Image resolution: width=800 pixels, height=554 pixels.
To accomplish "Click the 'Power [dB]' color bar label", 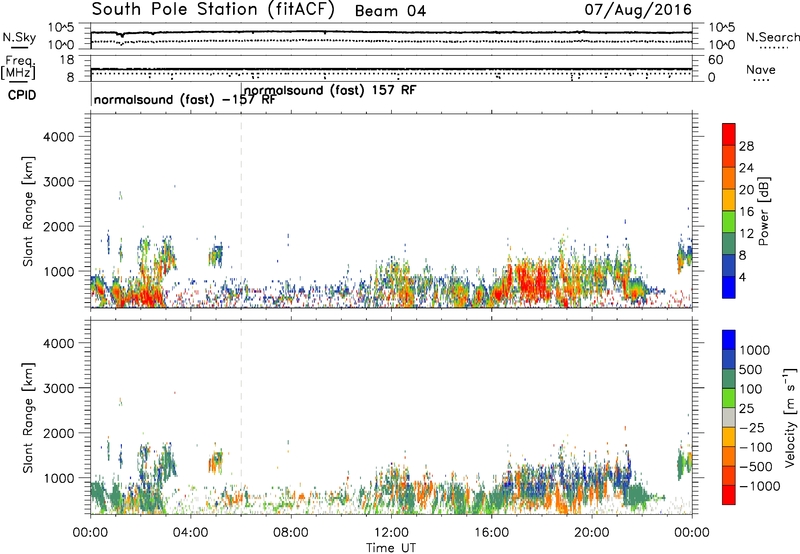I will click(763, 211).
